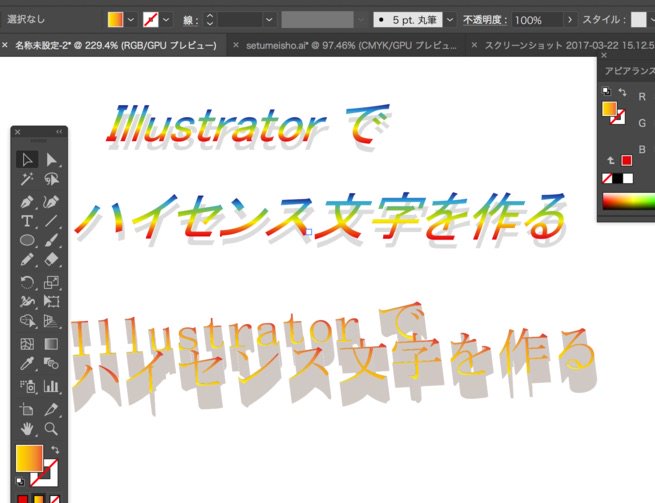Adjust stroke weight with the stepper arrows

point(210,20)
